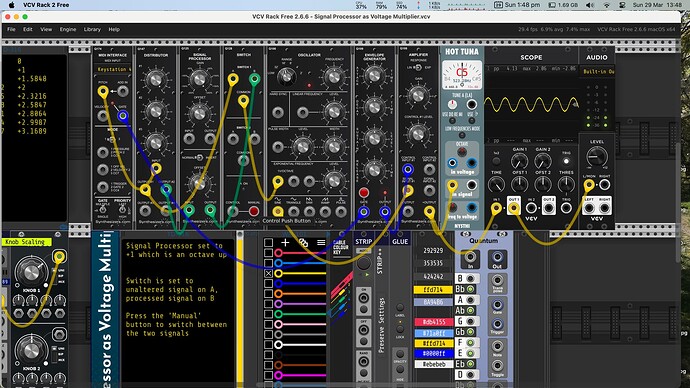Click the Oscillator Pulse Width input jack
This screenshot has width=690, height=388.
click(x=278, y=146)
